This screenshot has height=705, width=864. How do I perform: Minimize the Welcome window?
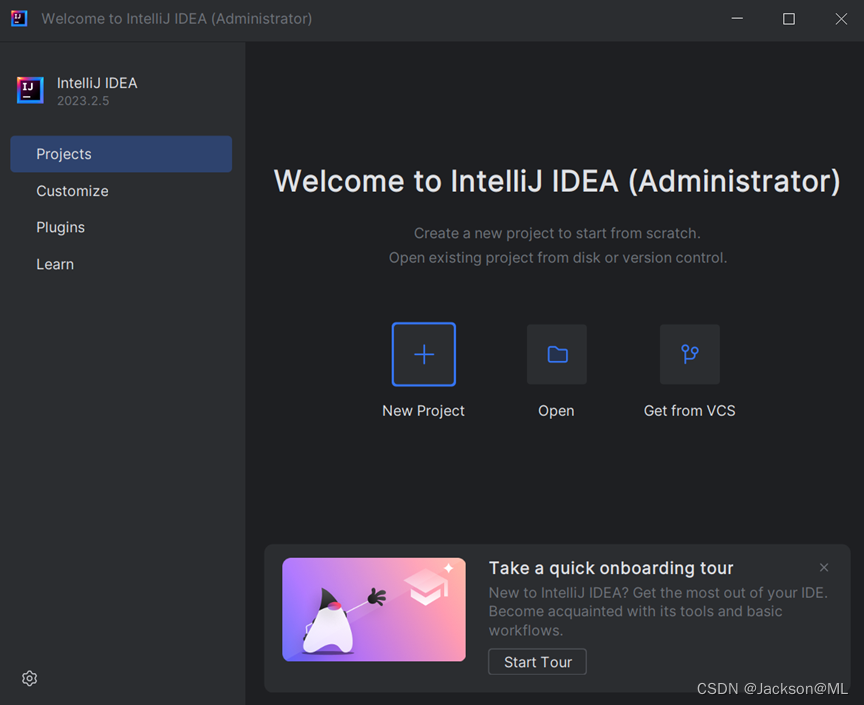[737, 19]
